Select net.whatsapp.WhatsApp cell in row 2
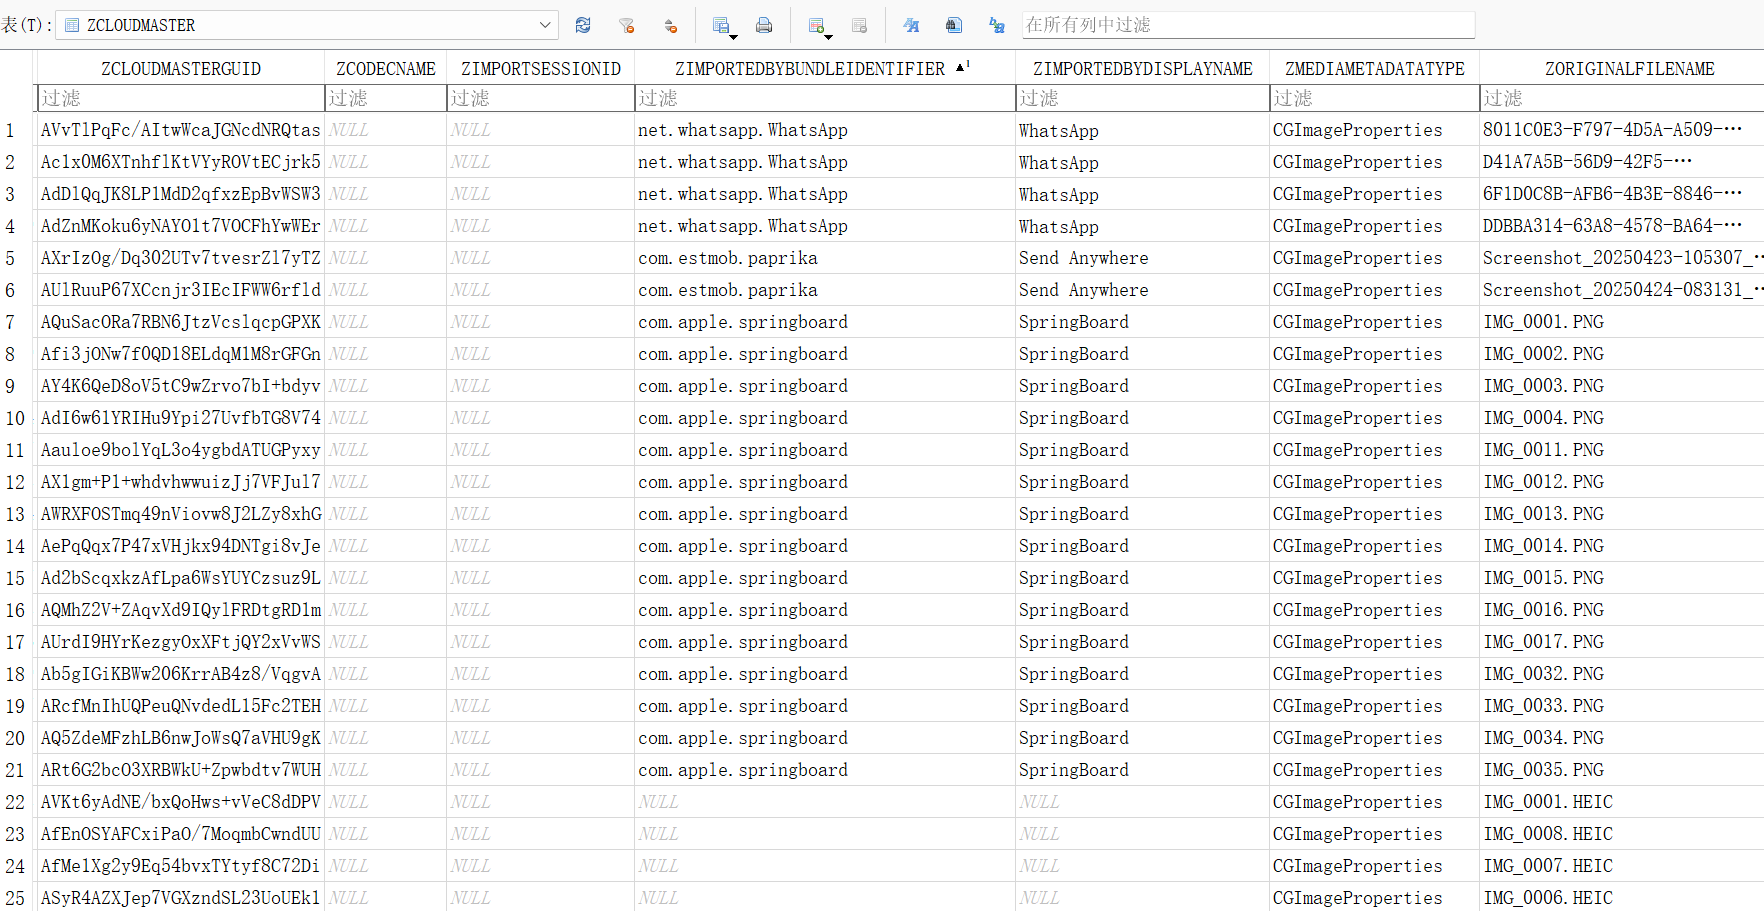 tap(825, 162)
